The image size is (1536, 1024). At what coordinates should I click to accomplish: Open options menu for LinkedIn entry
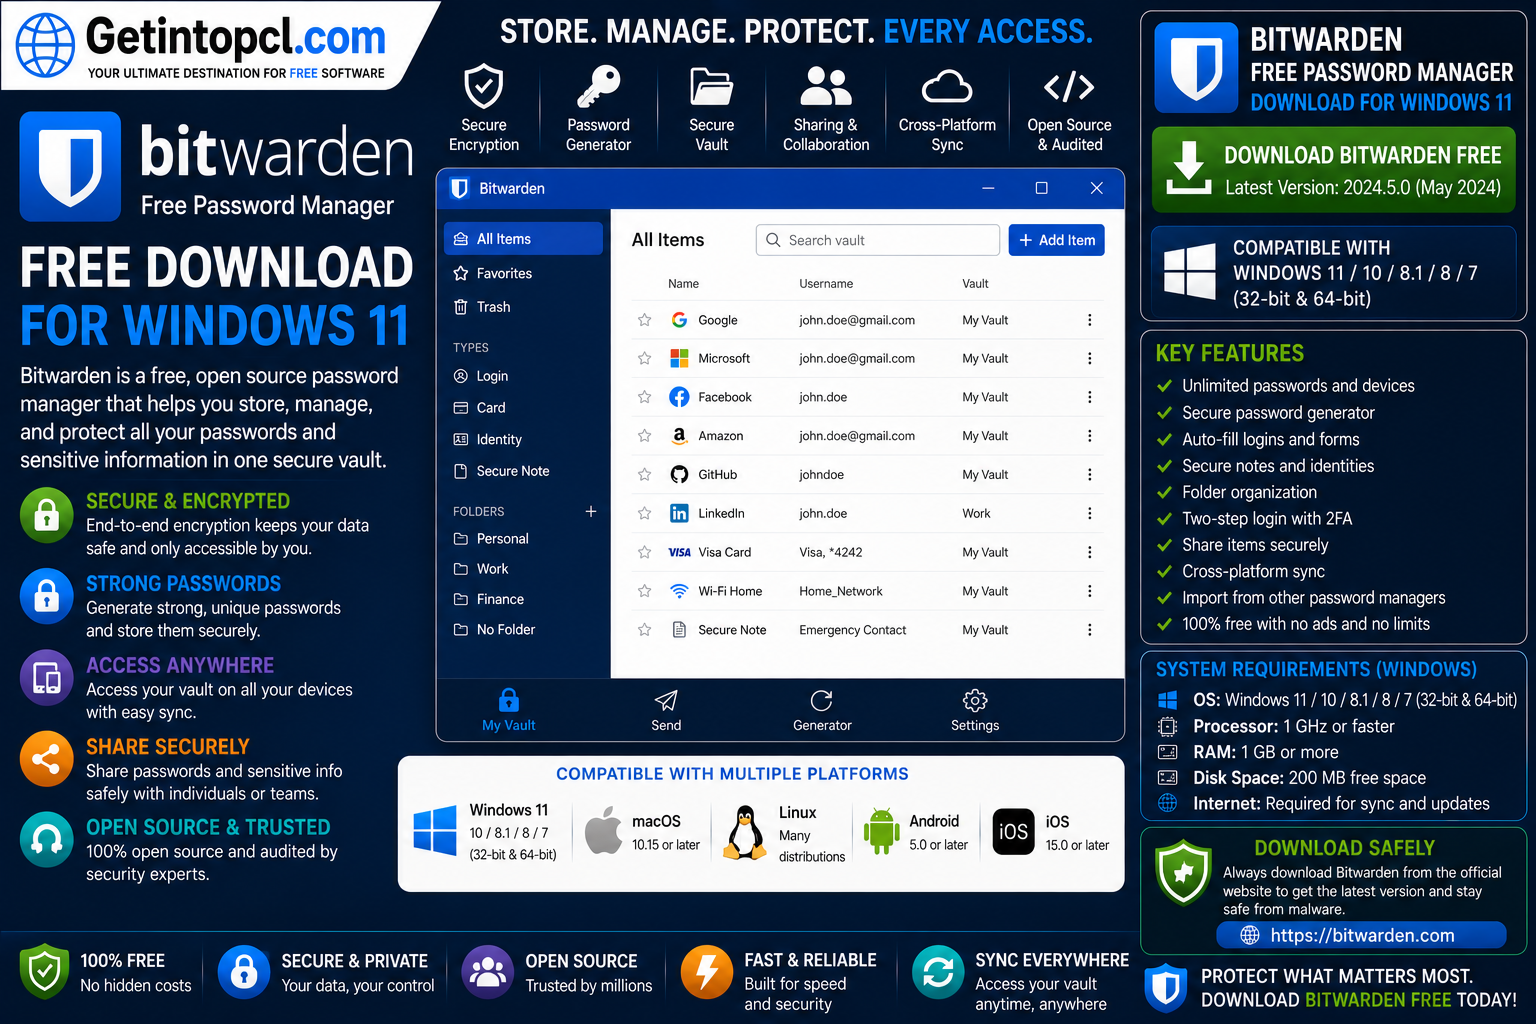1089,513
